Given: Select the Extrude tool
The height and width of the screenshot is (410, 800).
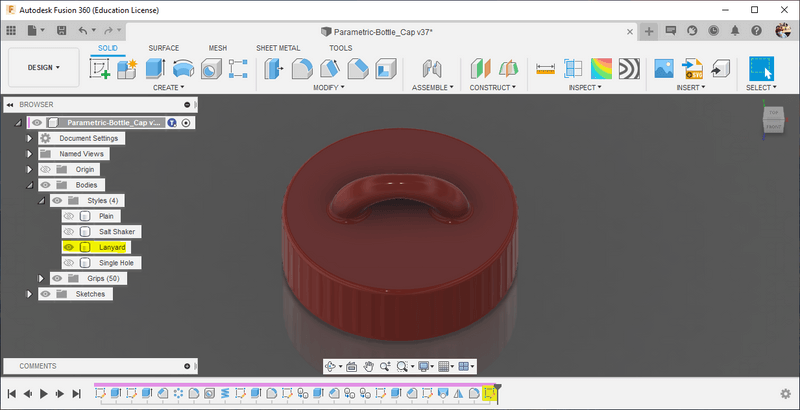Looking at the screenshot, I should click(x=155, y=68).
